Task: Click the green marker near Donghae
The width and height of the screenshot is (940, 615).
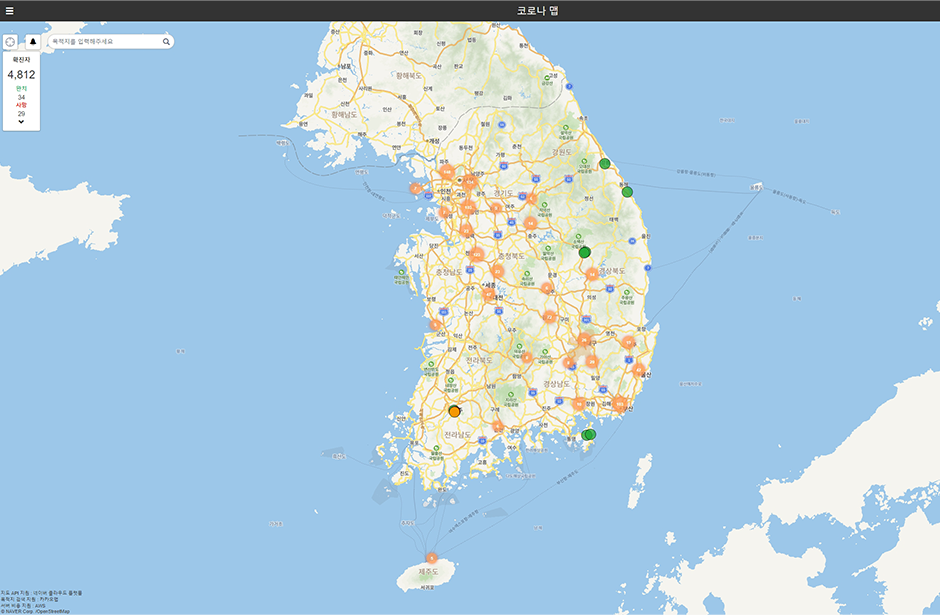Action: (627, 192)
